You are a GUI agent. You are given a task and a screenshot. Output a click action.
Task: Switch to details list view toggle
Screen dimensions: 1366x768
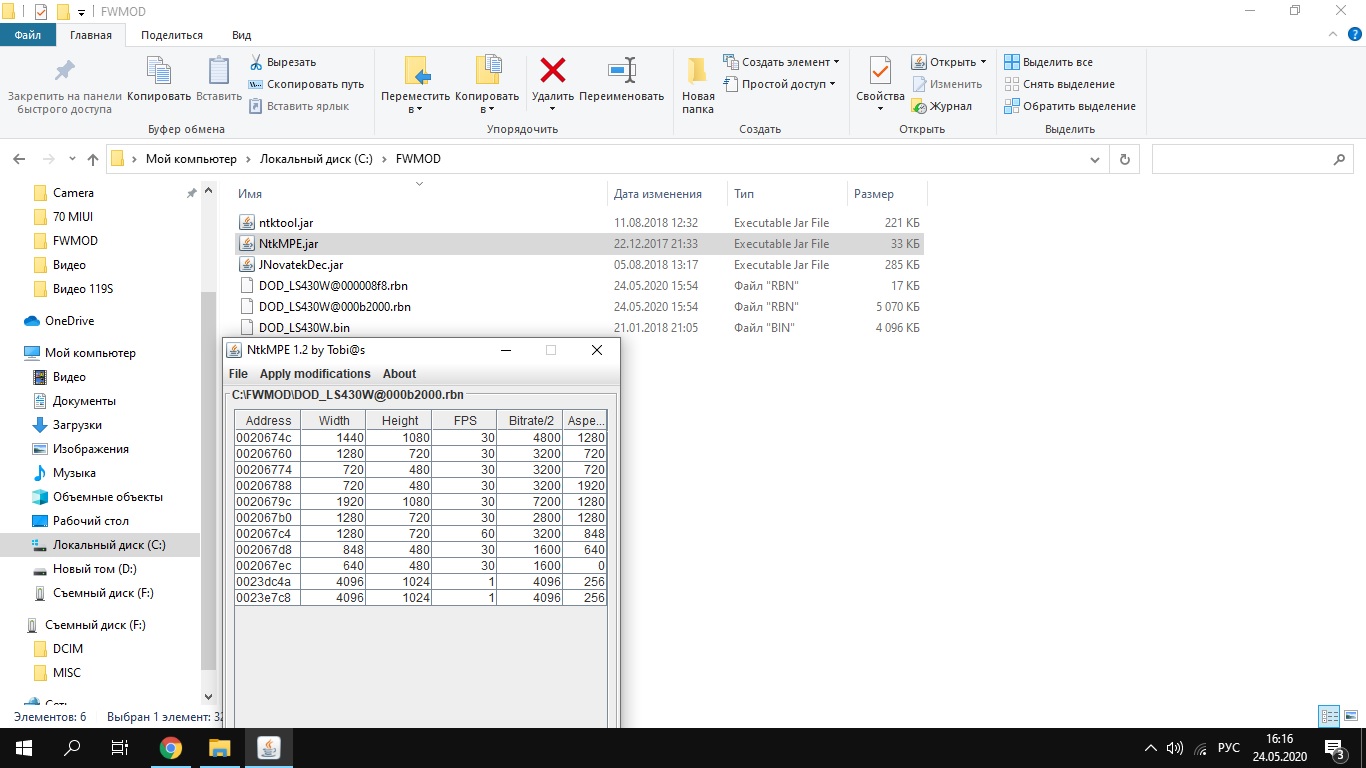tap(1329, 716)
